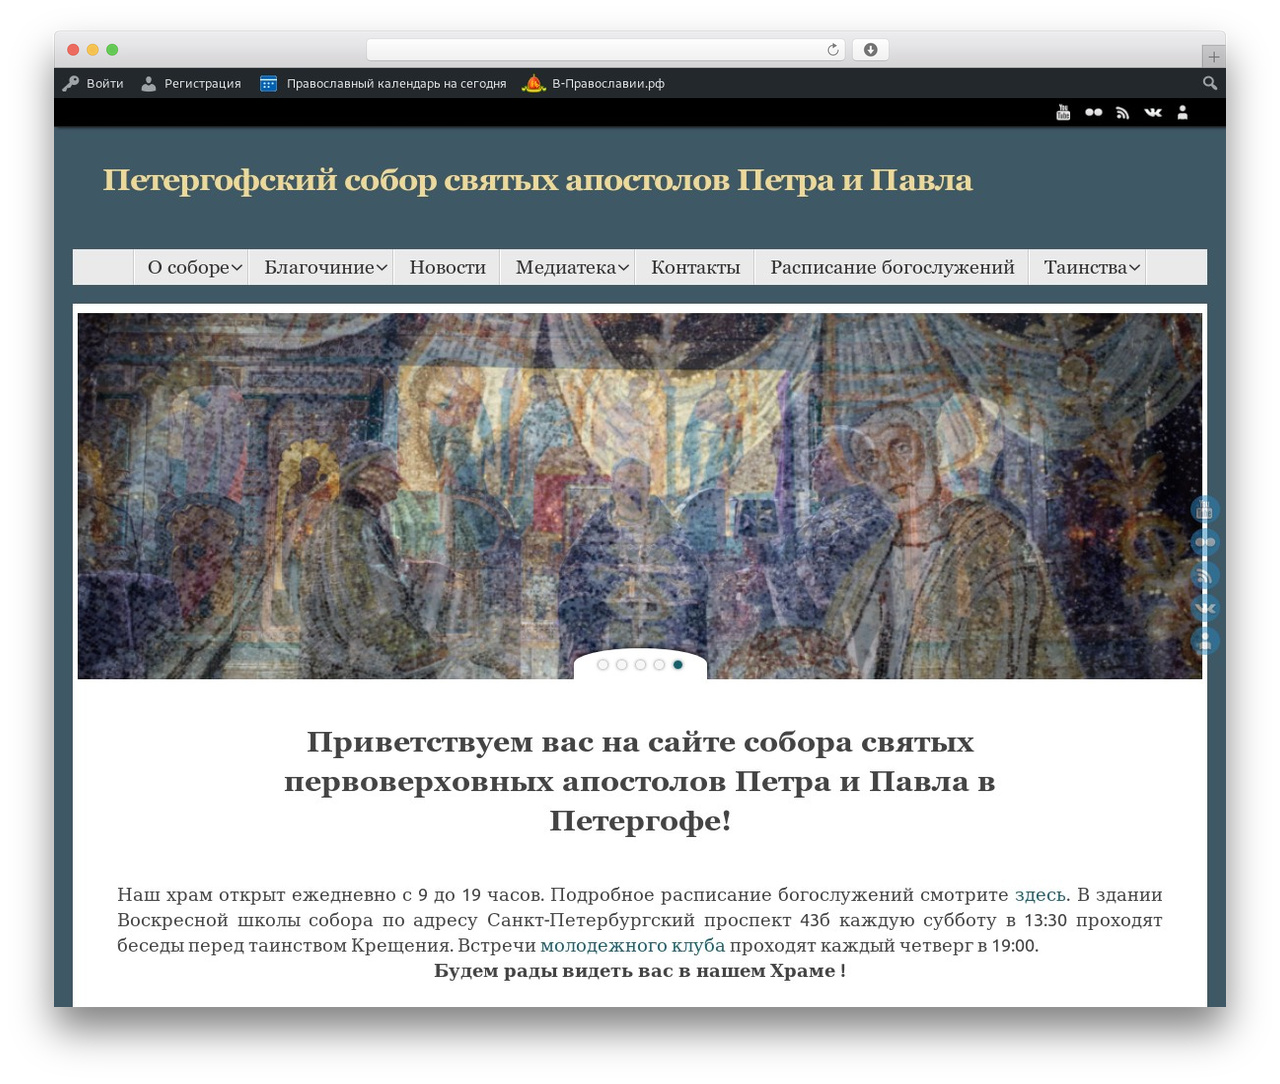Show the second slide using its dot
1280x1084 pixels.
(622, 665)
